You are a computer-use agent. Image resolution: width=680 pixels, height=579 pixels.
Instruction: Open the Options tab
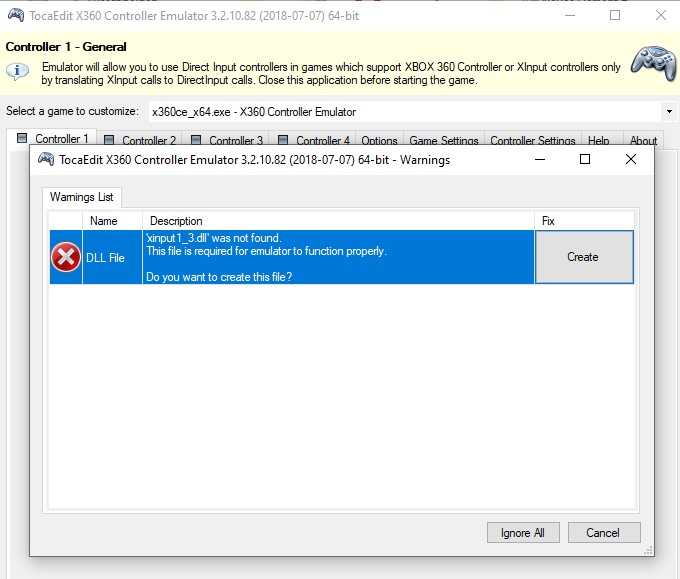(x=379, y=141)
